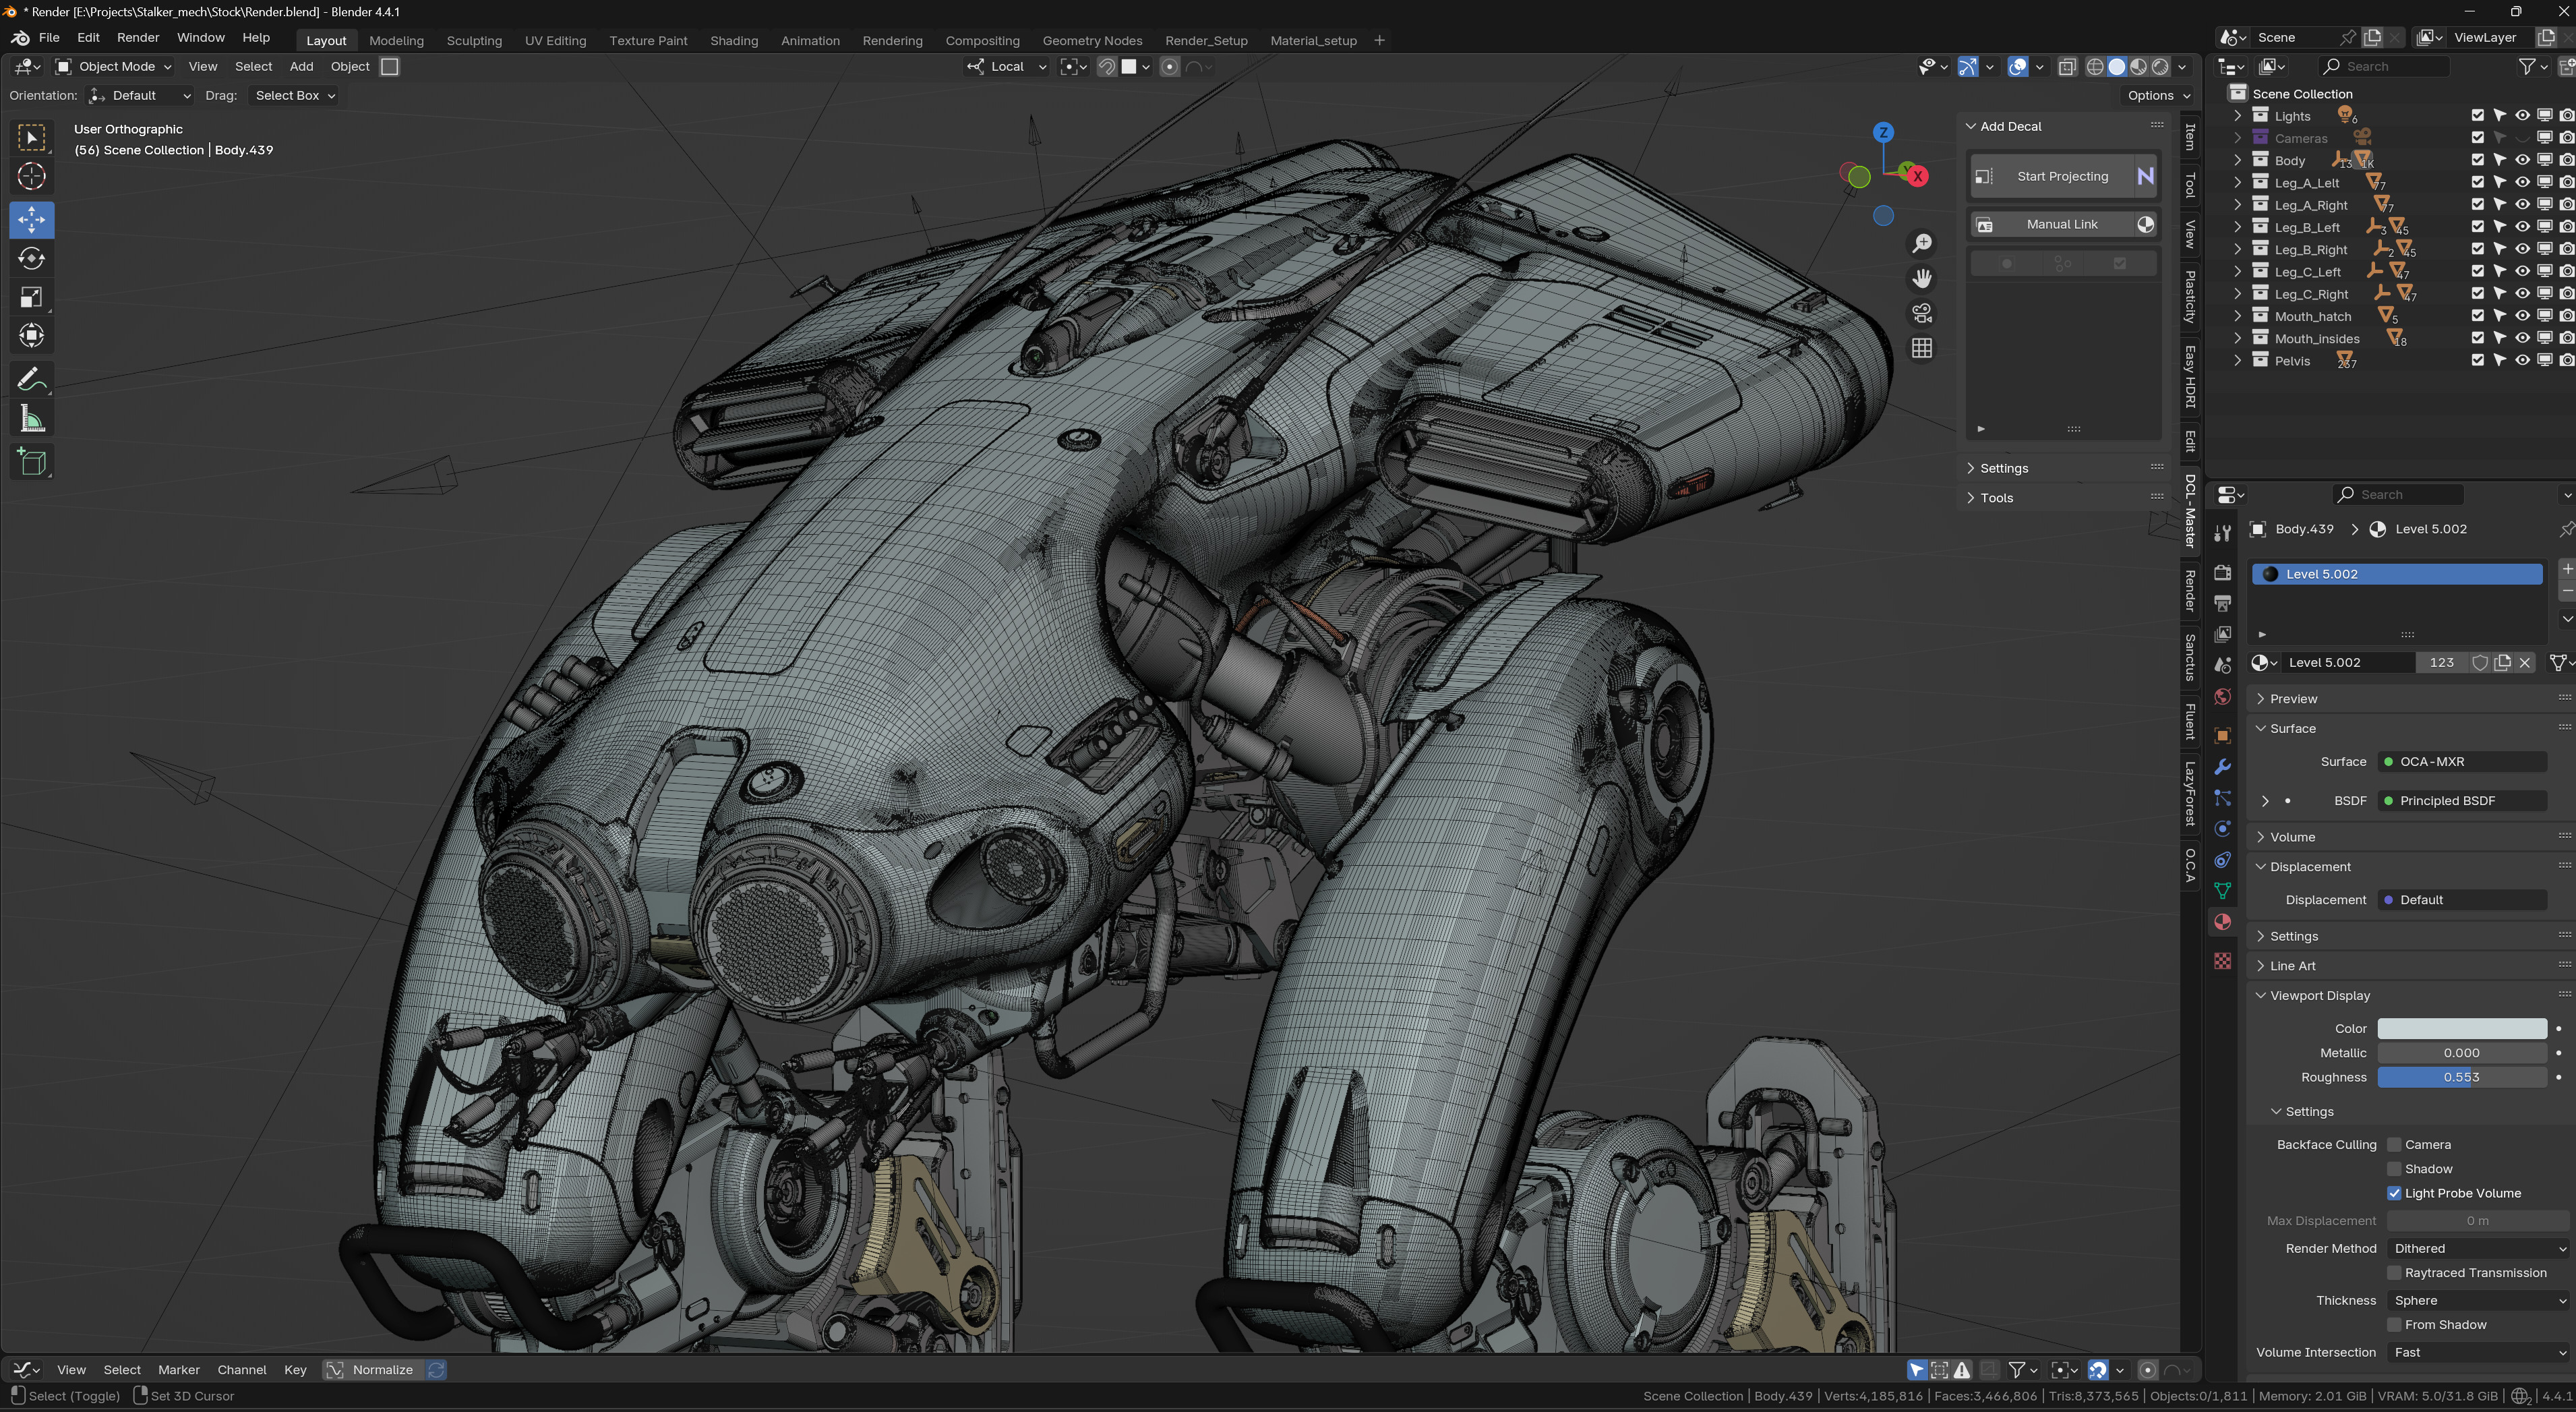The height and width of the screenshot is (1412, 2576).
Task: Click the Z axis on navigation gizmo
Action: (x=1883, y=132)
